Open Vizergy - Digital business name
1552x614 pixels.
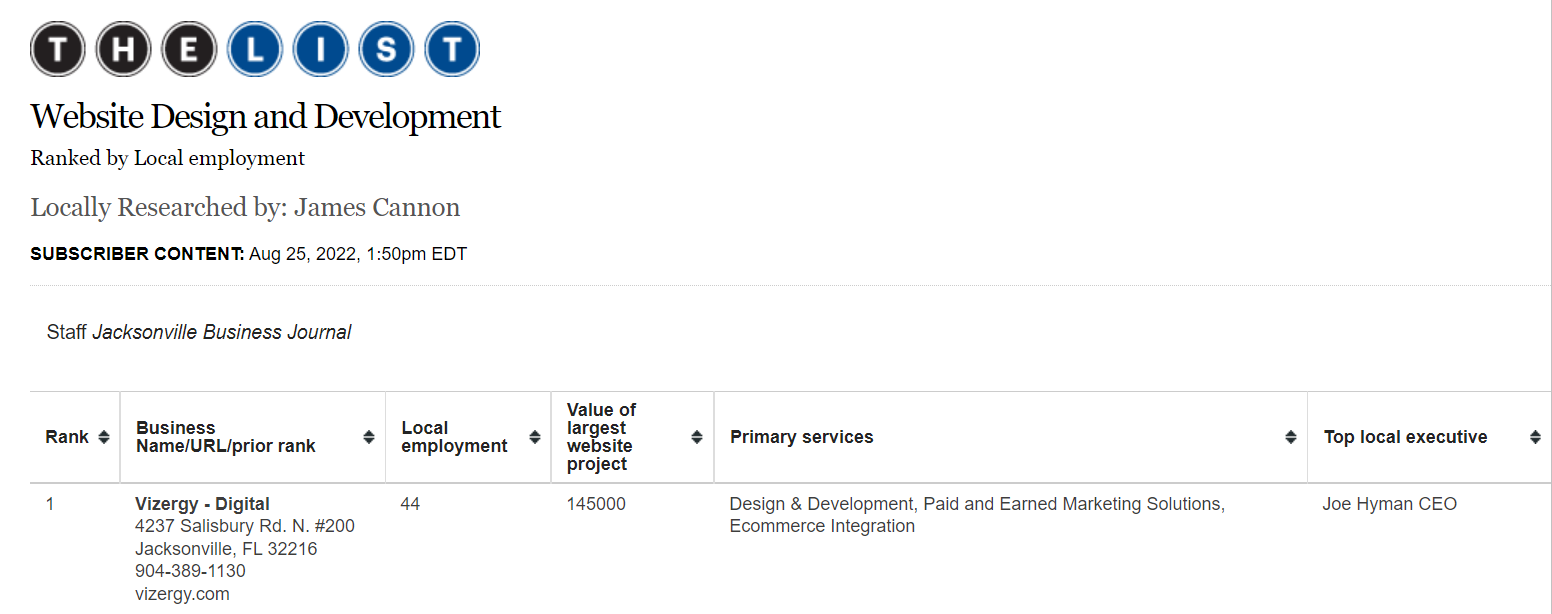[202, 504]
